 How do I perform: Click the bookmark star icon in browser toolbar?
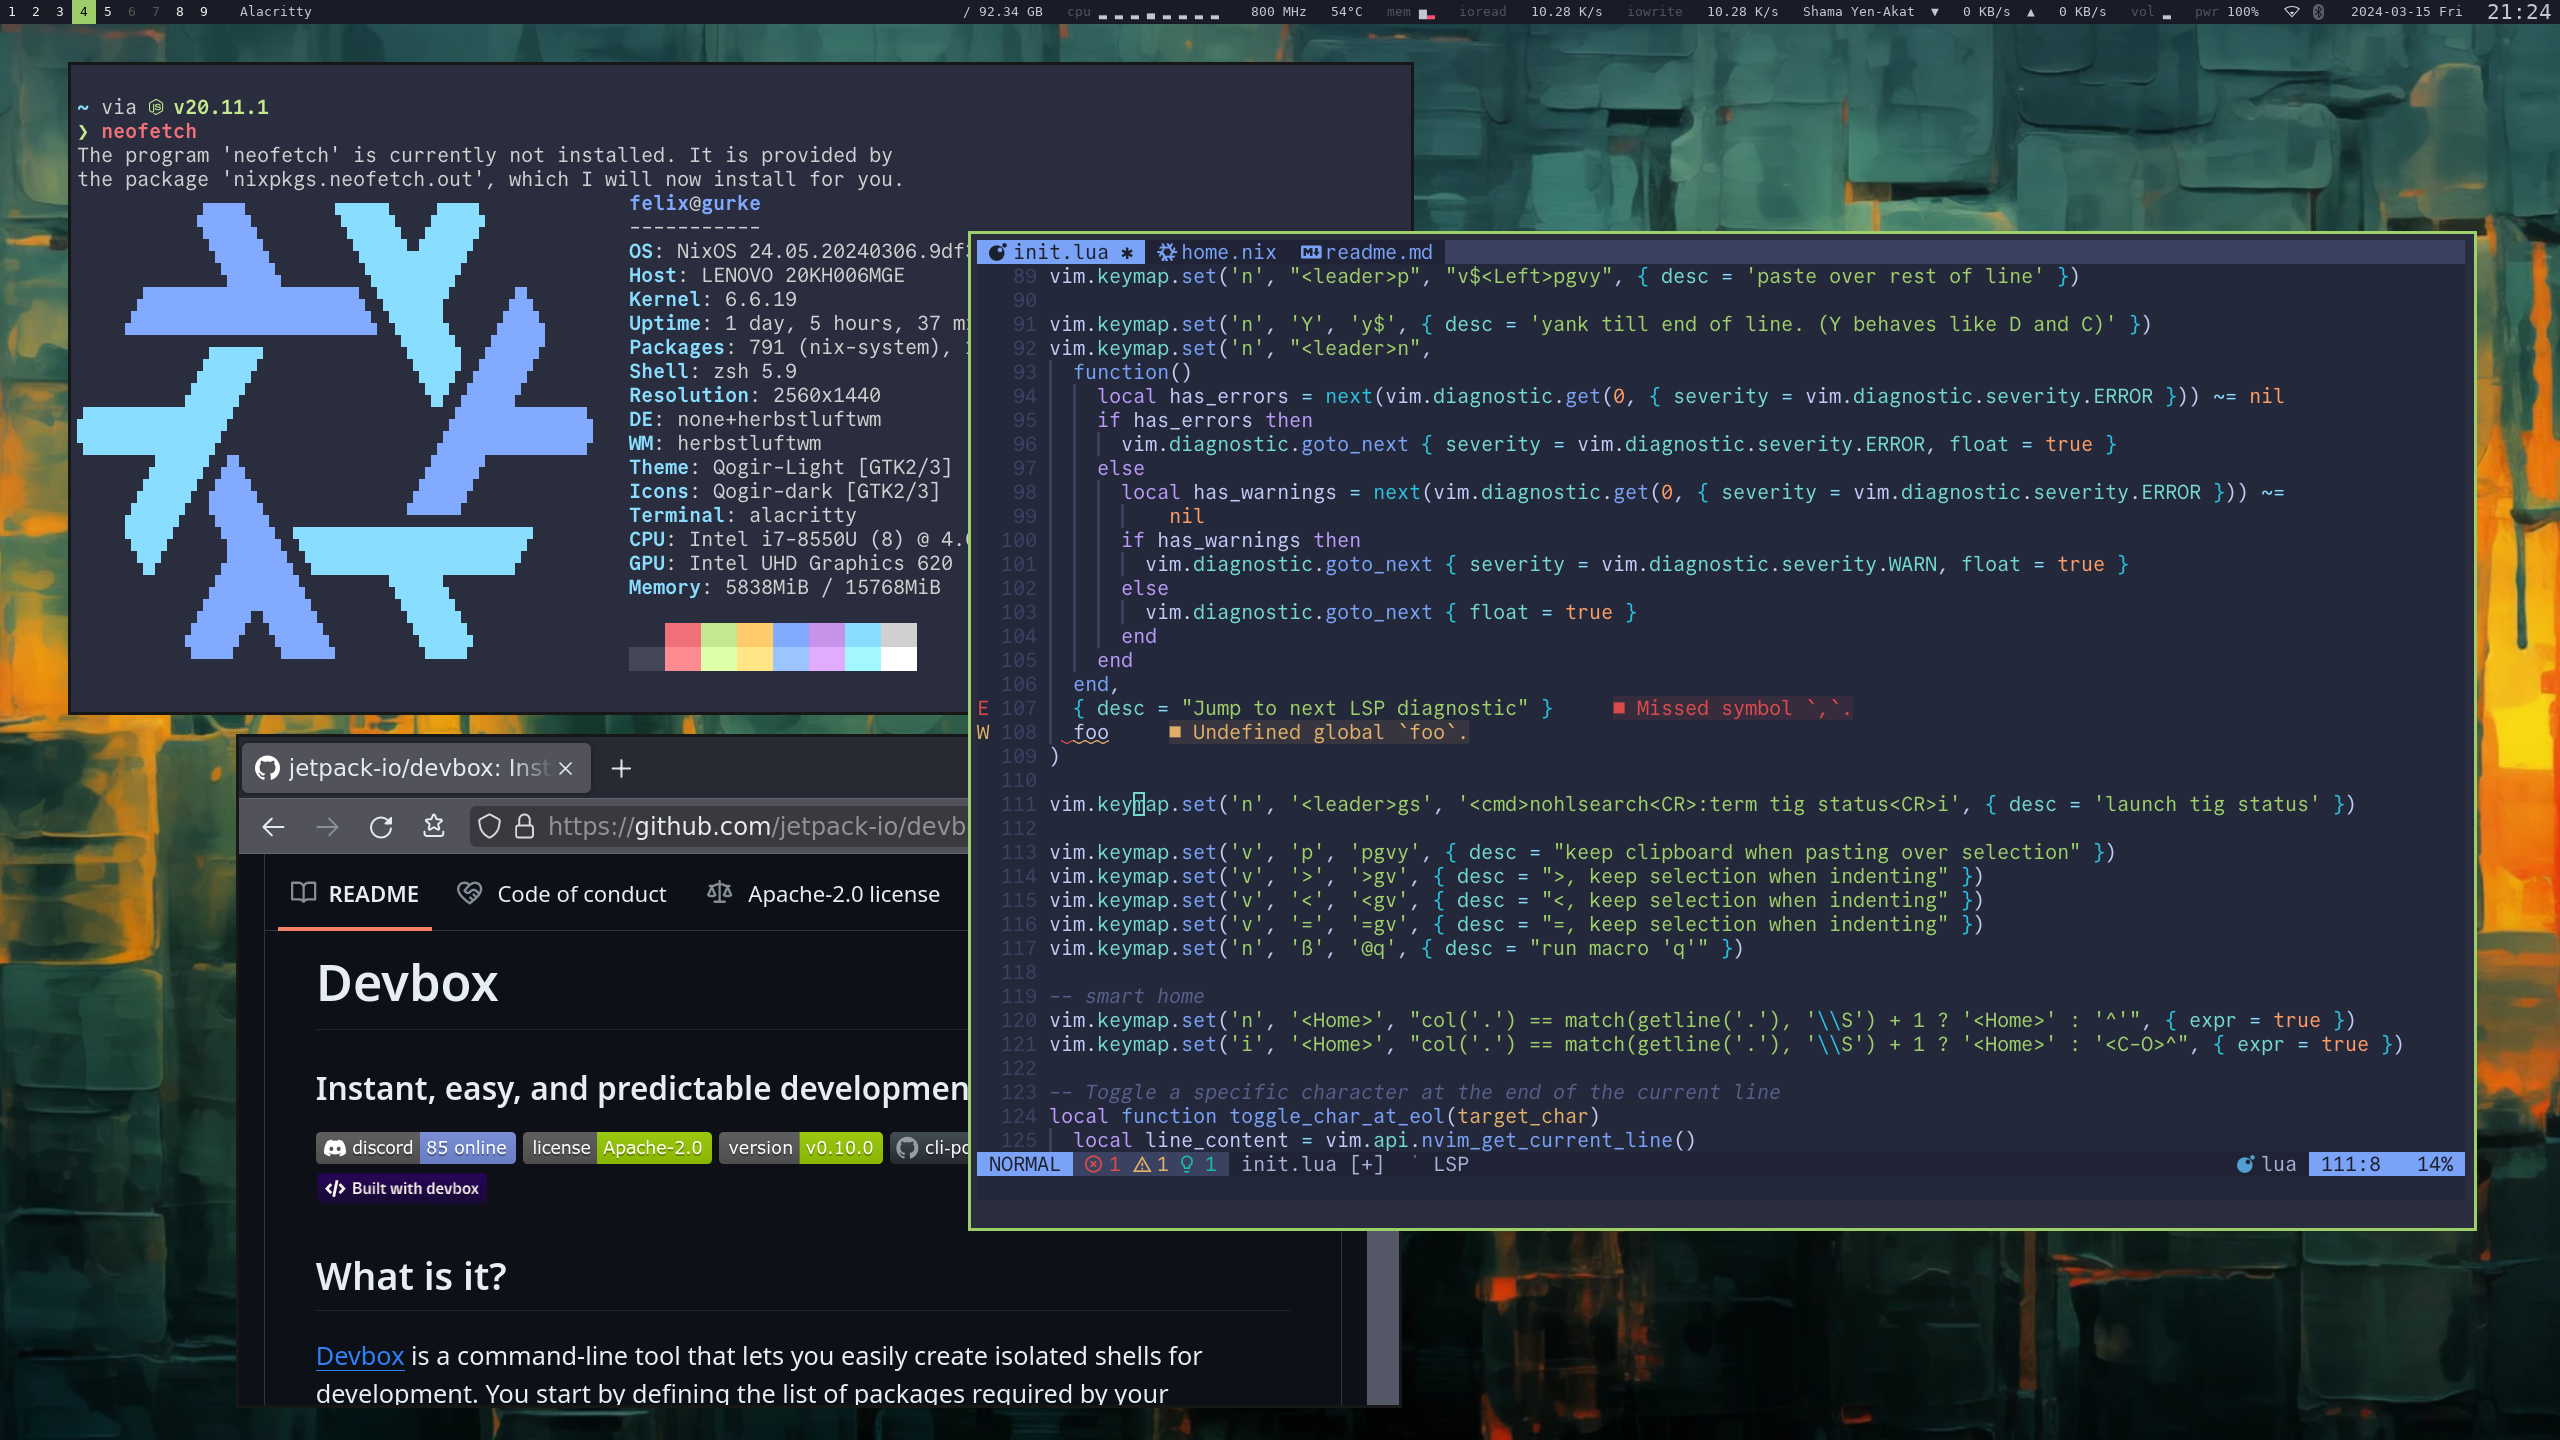434,826
